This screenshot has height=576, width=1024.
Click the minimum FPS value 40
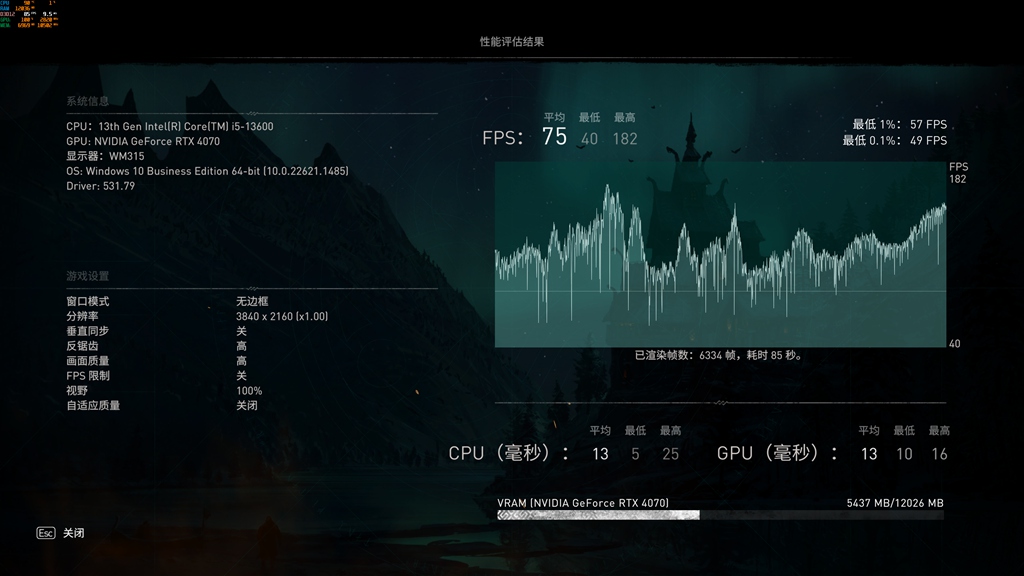click(589, 138)
